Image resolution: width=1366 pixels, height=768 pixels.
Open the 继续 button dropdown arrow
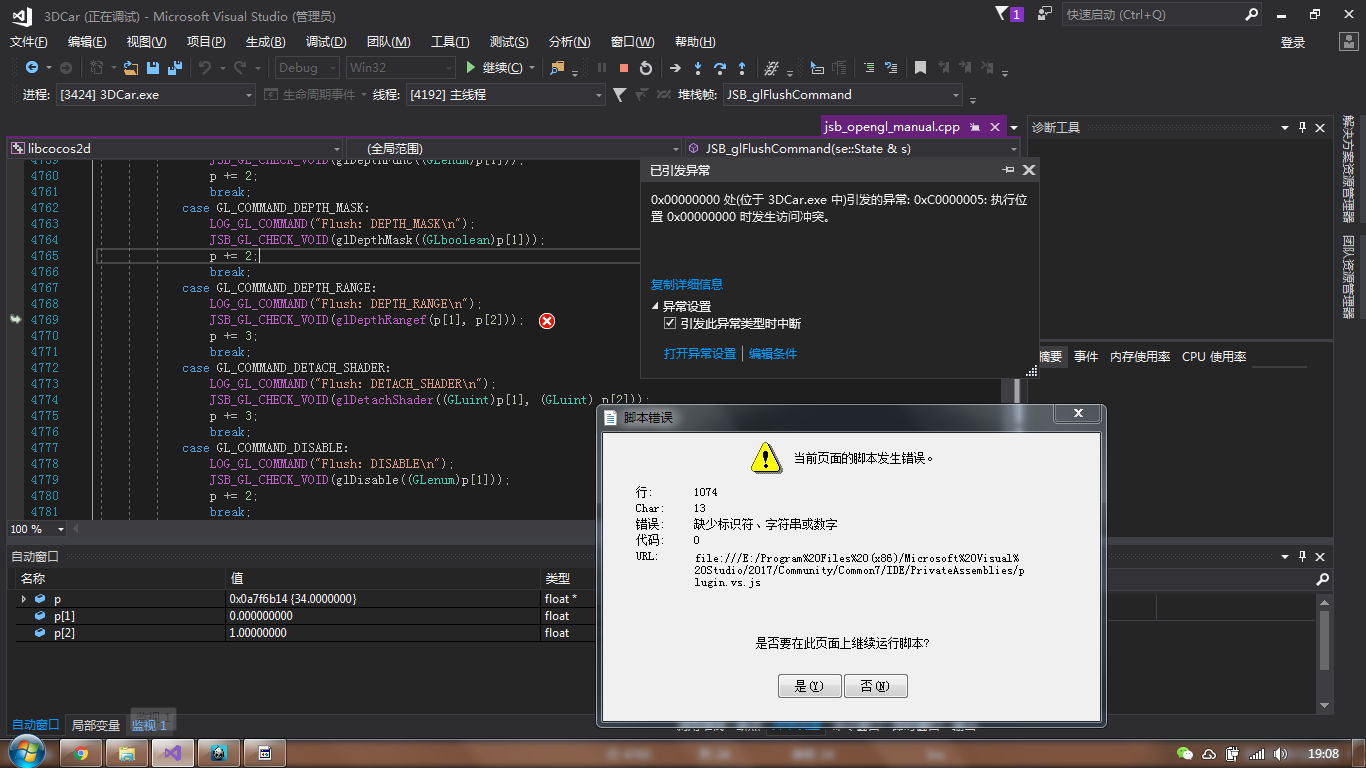pos(532,68)
